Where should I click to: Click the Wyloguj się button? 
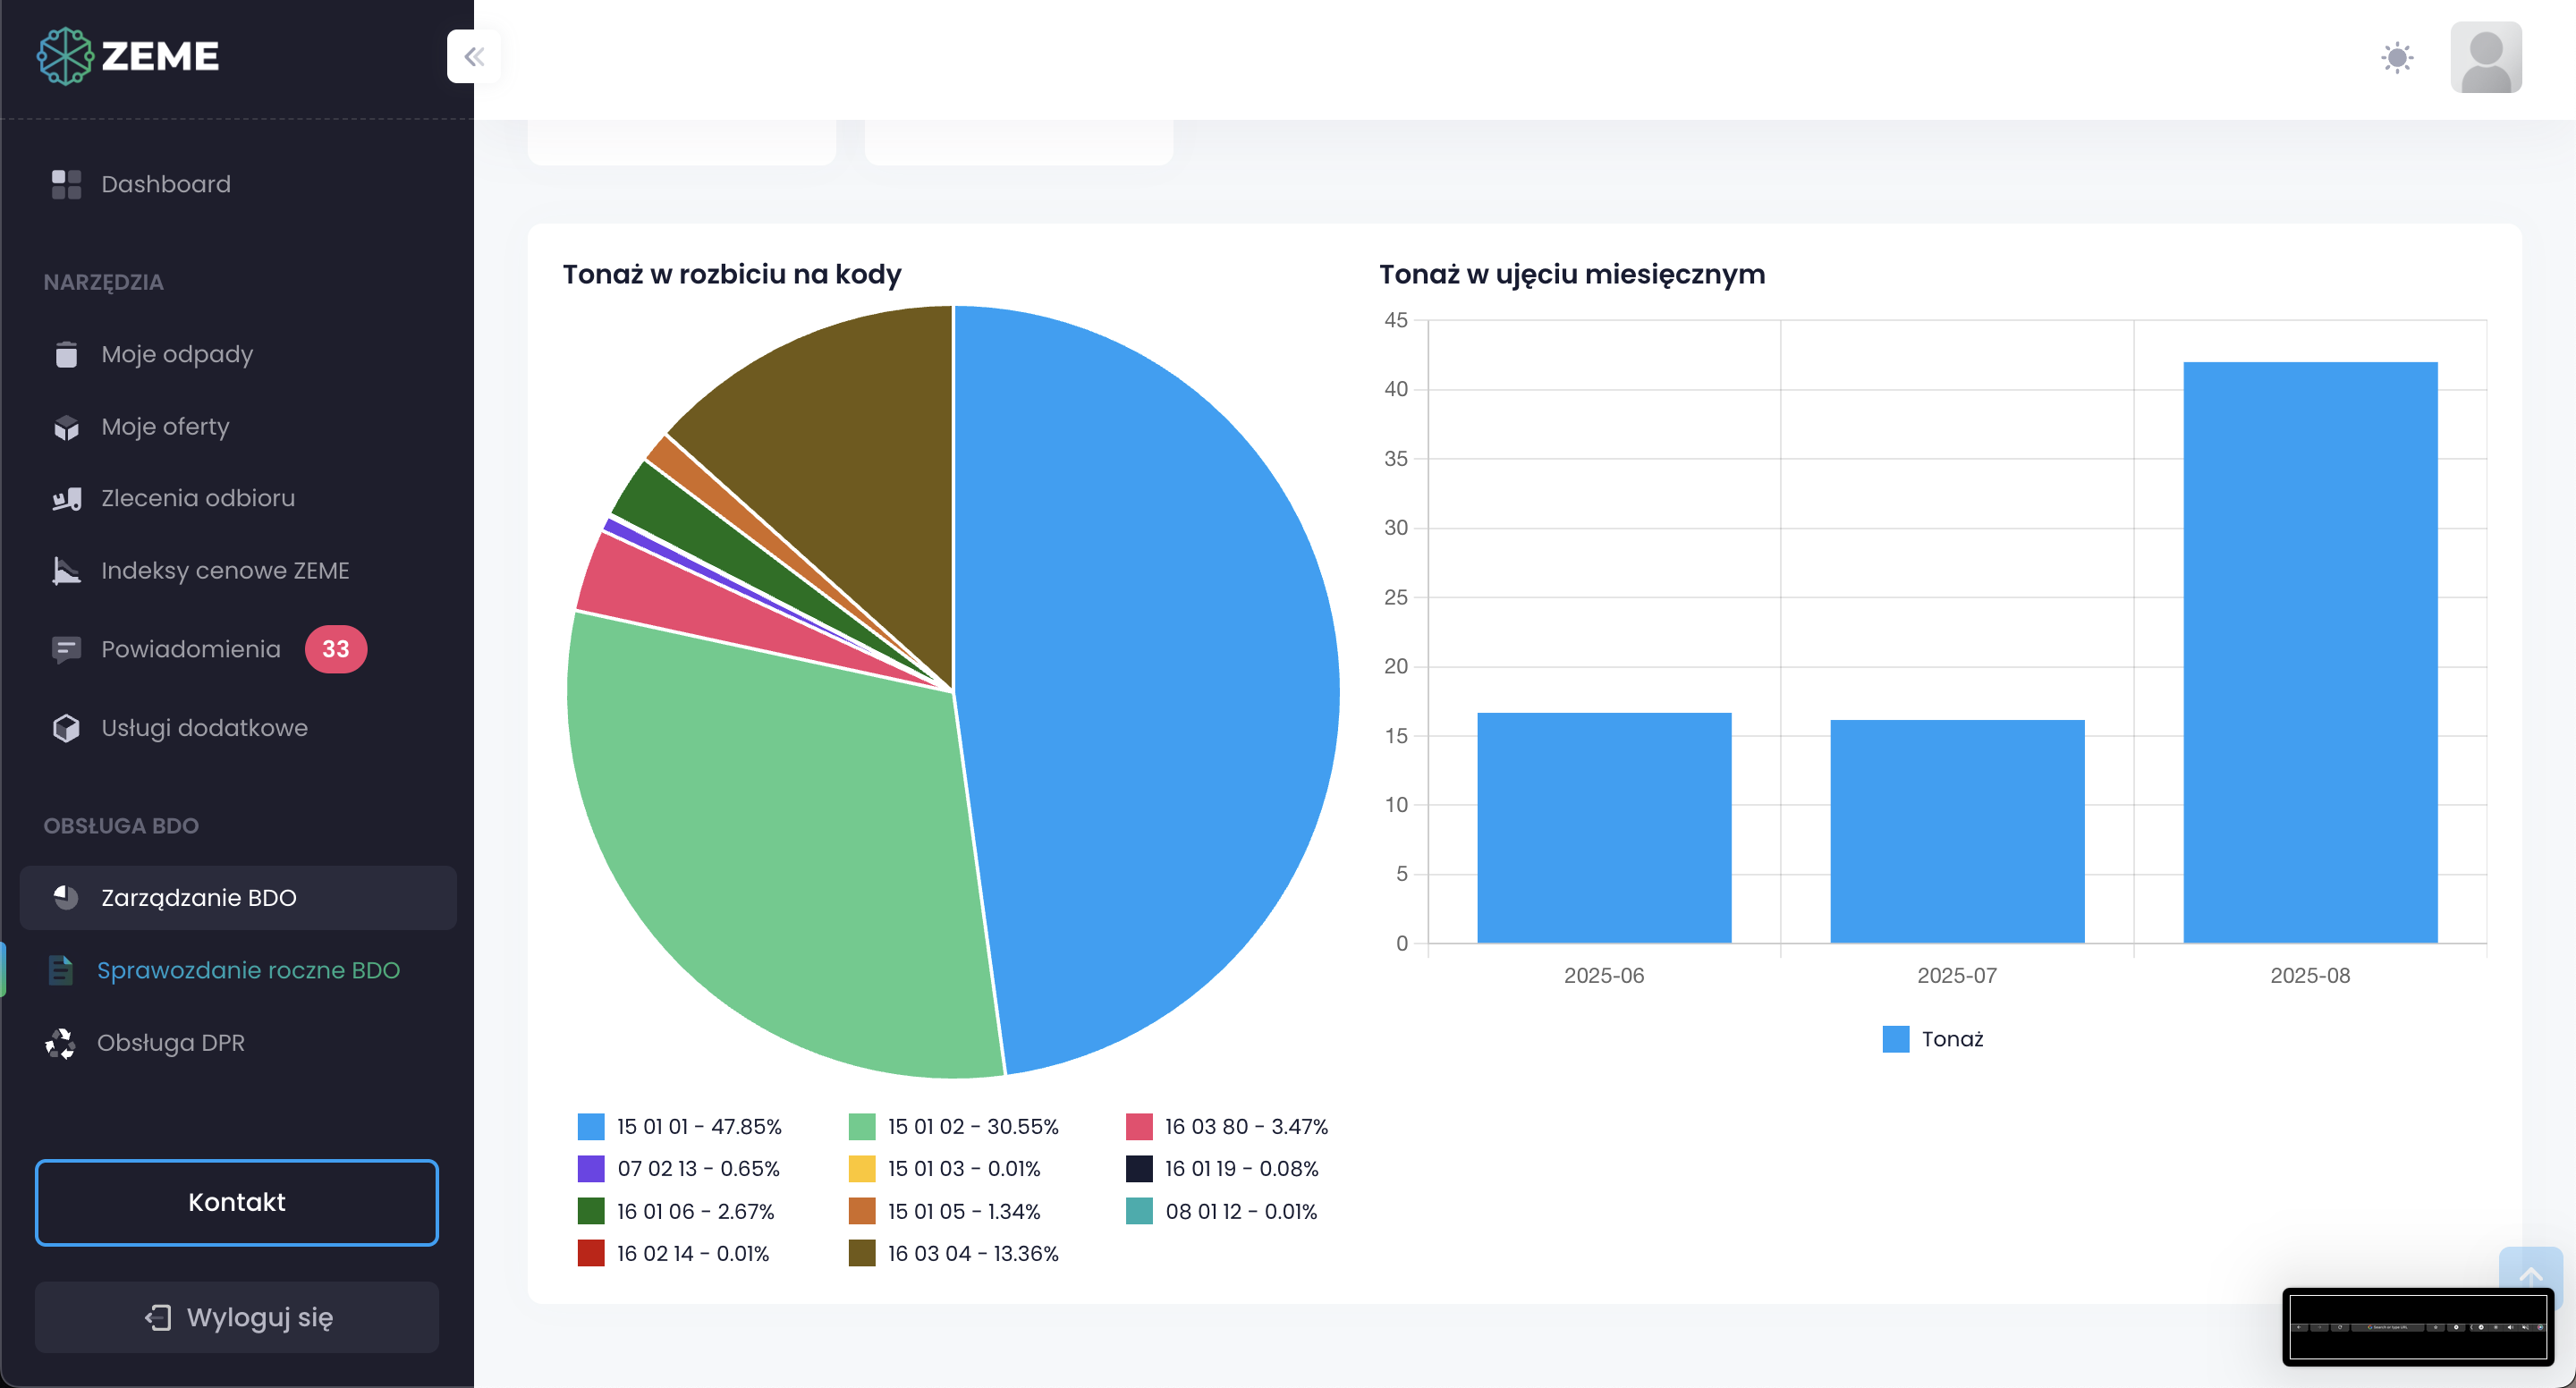point(237,1317)
